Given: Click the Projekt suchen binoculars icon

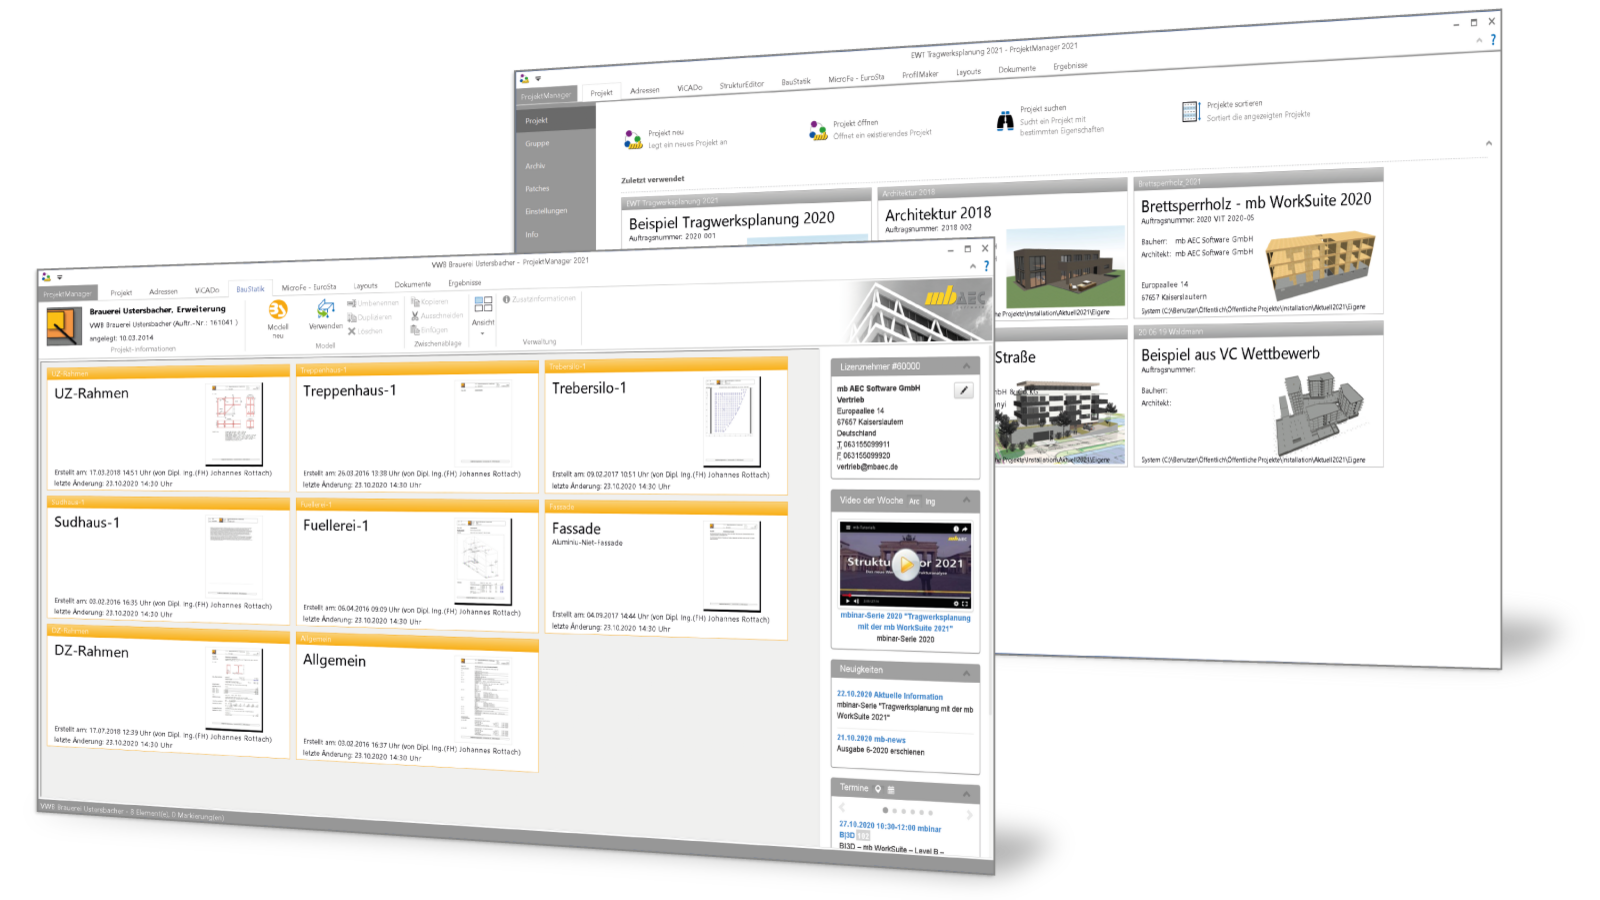Looking at the screenshot, I should pos(1005,121).
